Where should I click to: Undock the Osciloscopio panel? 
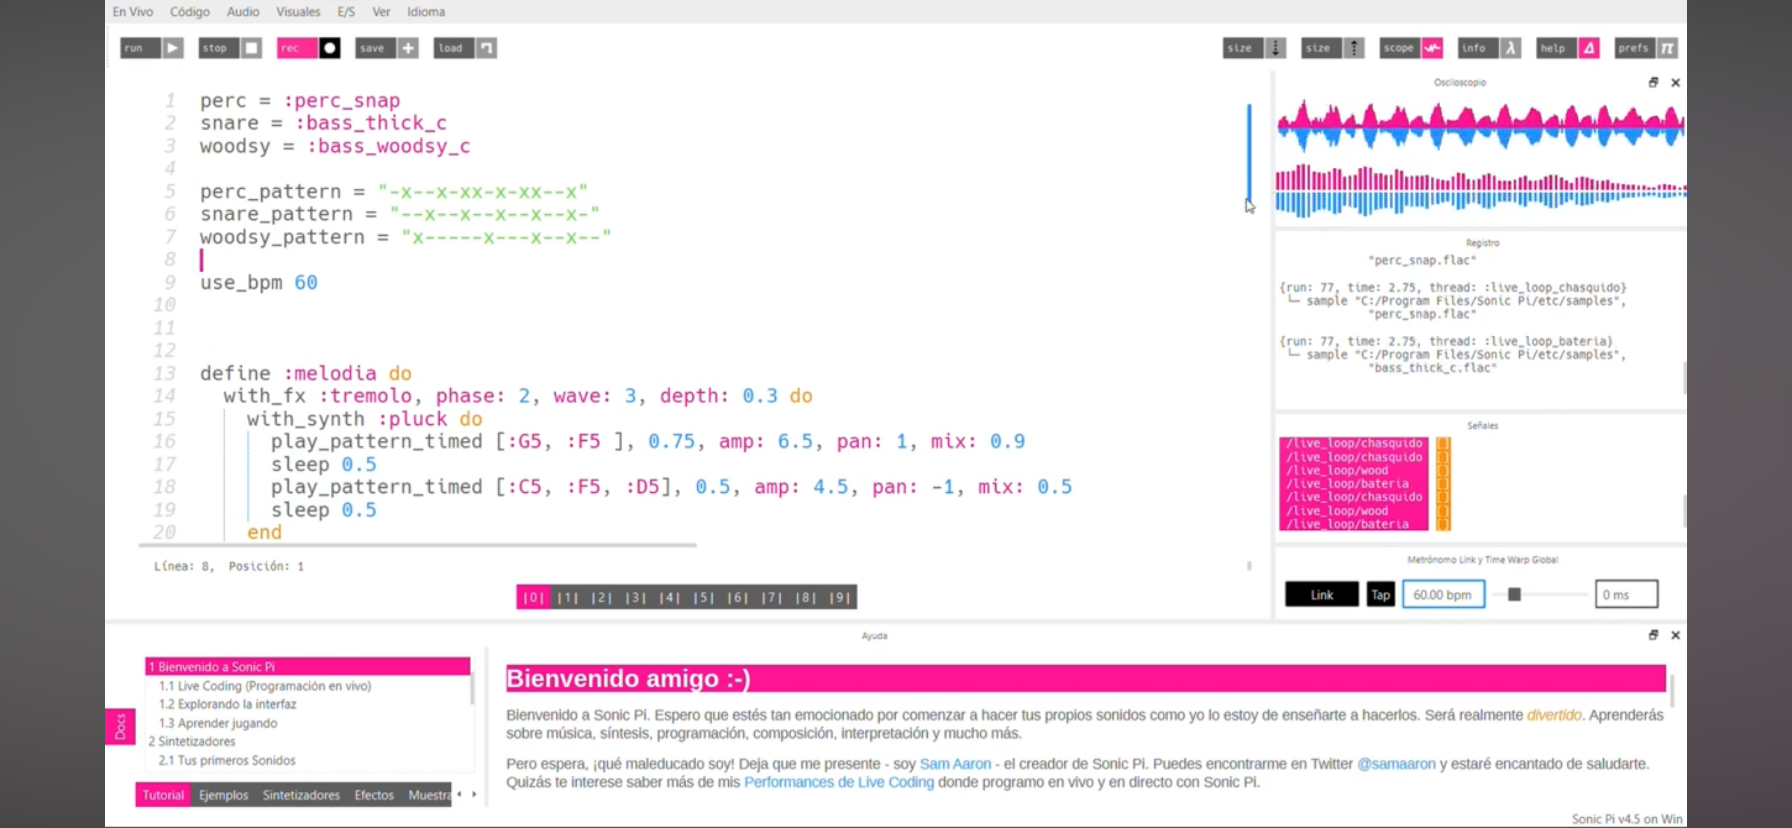1653,83
